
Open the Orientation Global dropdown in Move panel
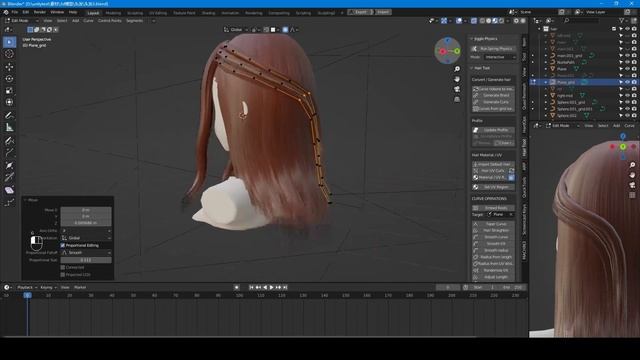coord(86,238)
